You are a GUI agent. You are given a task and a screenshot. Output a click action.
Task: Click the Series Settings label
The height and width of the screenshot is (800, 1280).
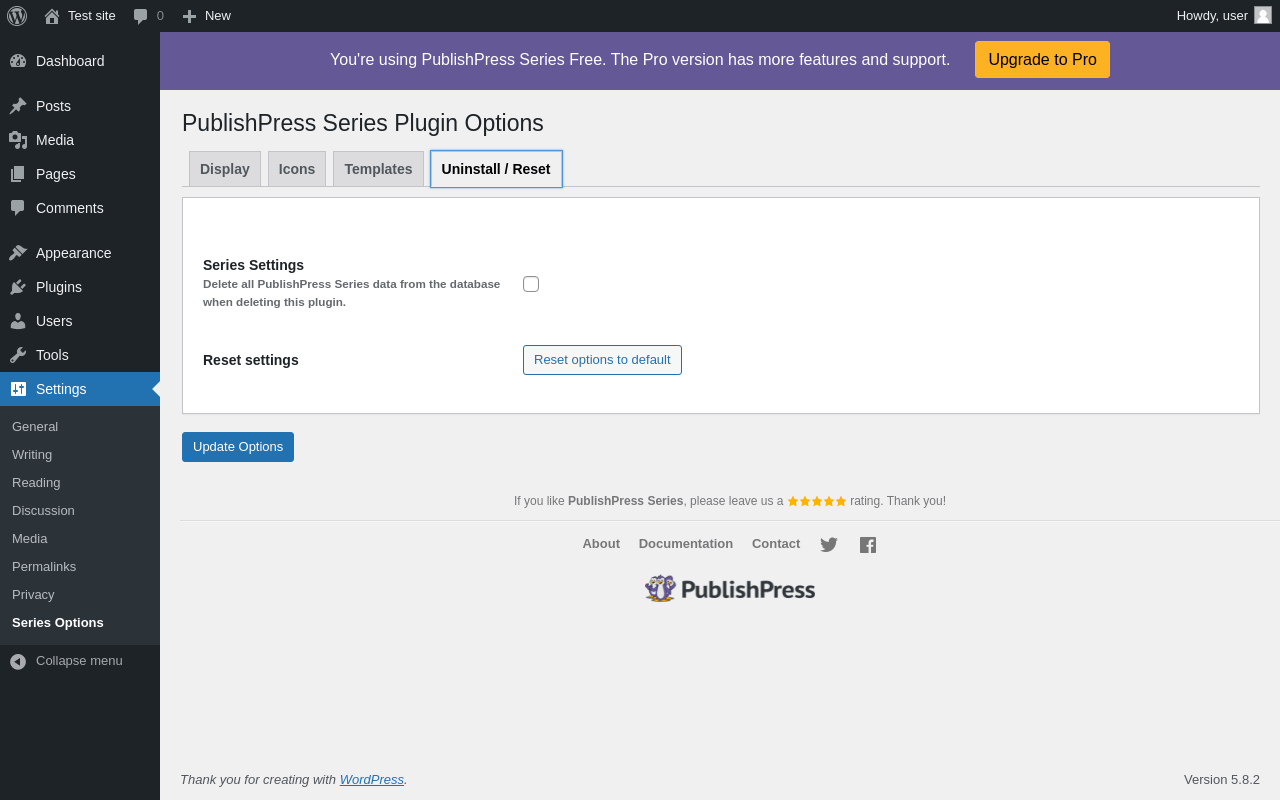click(x=253, y=265)
